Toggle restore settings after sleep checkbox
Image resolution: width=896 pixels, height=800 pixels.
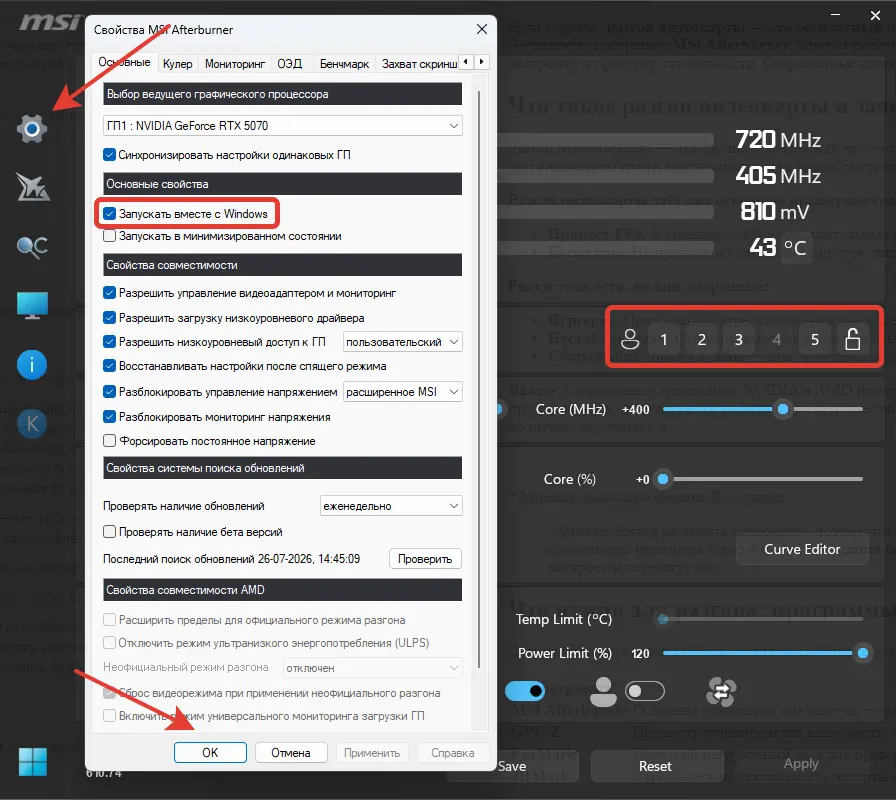[109, 366]
